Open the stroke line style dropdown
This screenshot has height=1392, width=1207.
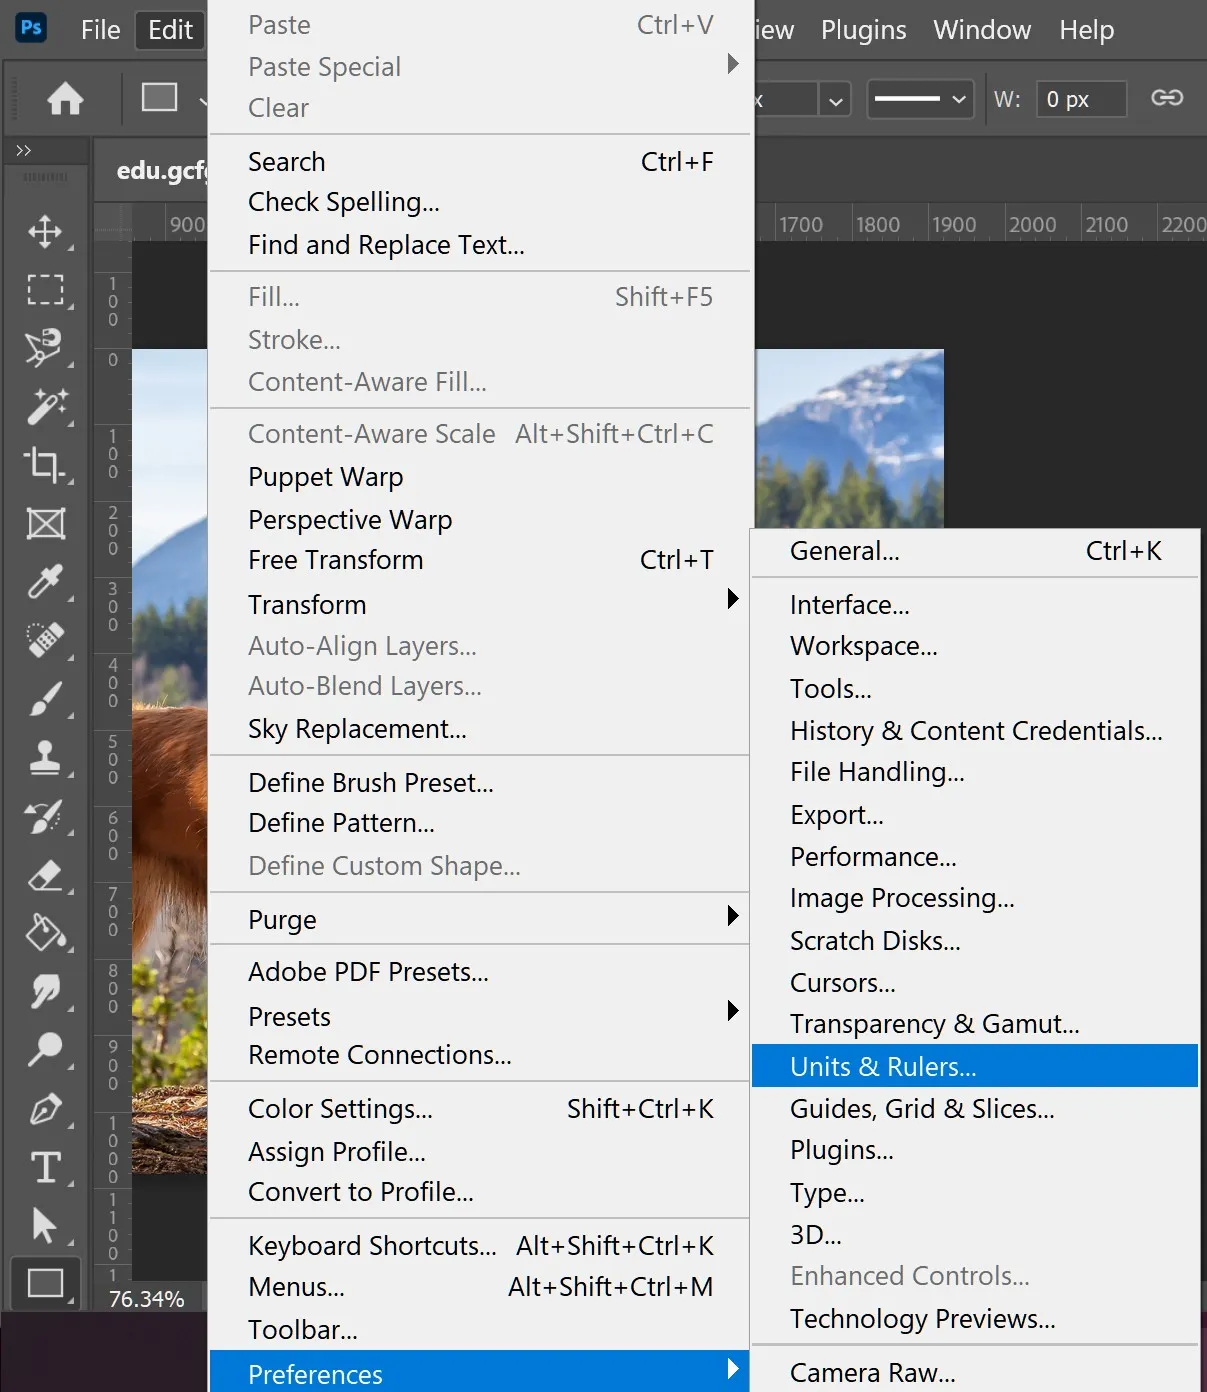coord(920,99)
